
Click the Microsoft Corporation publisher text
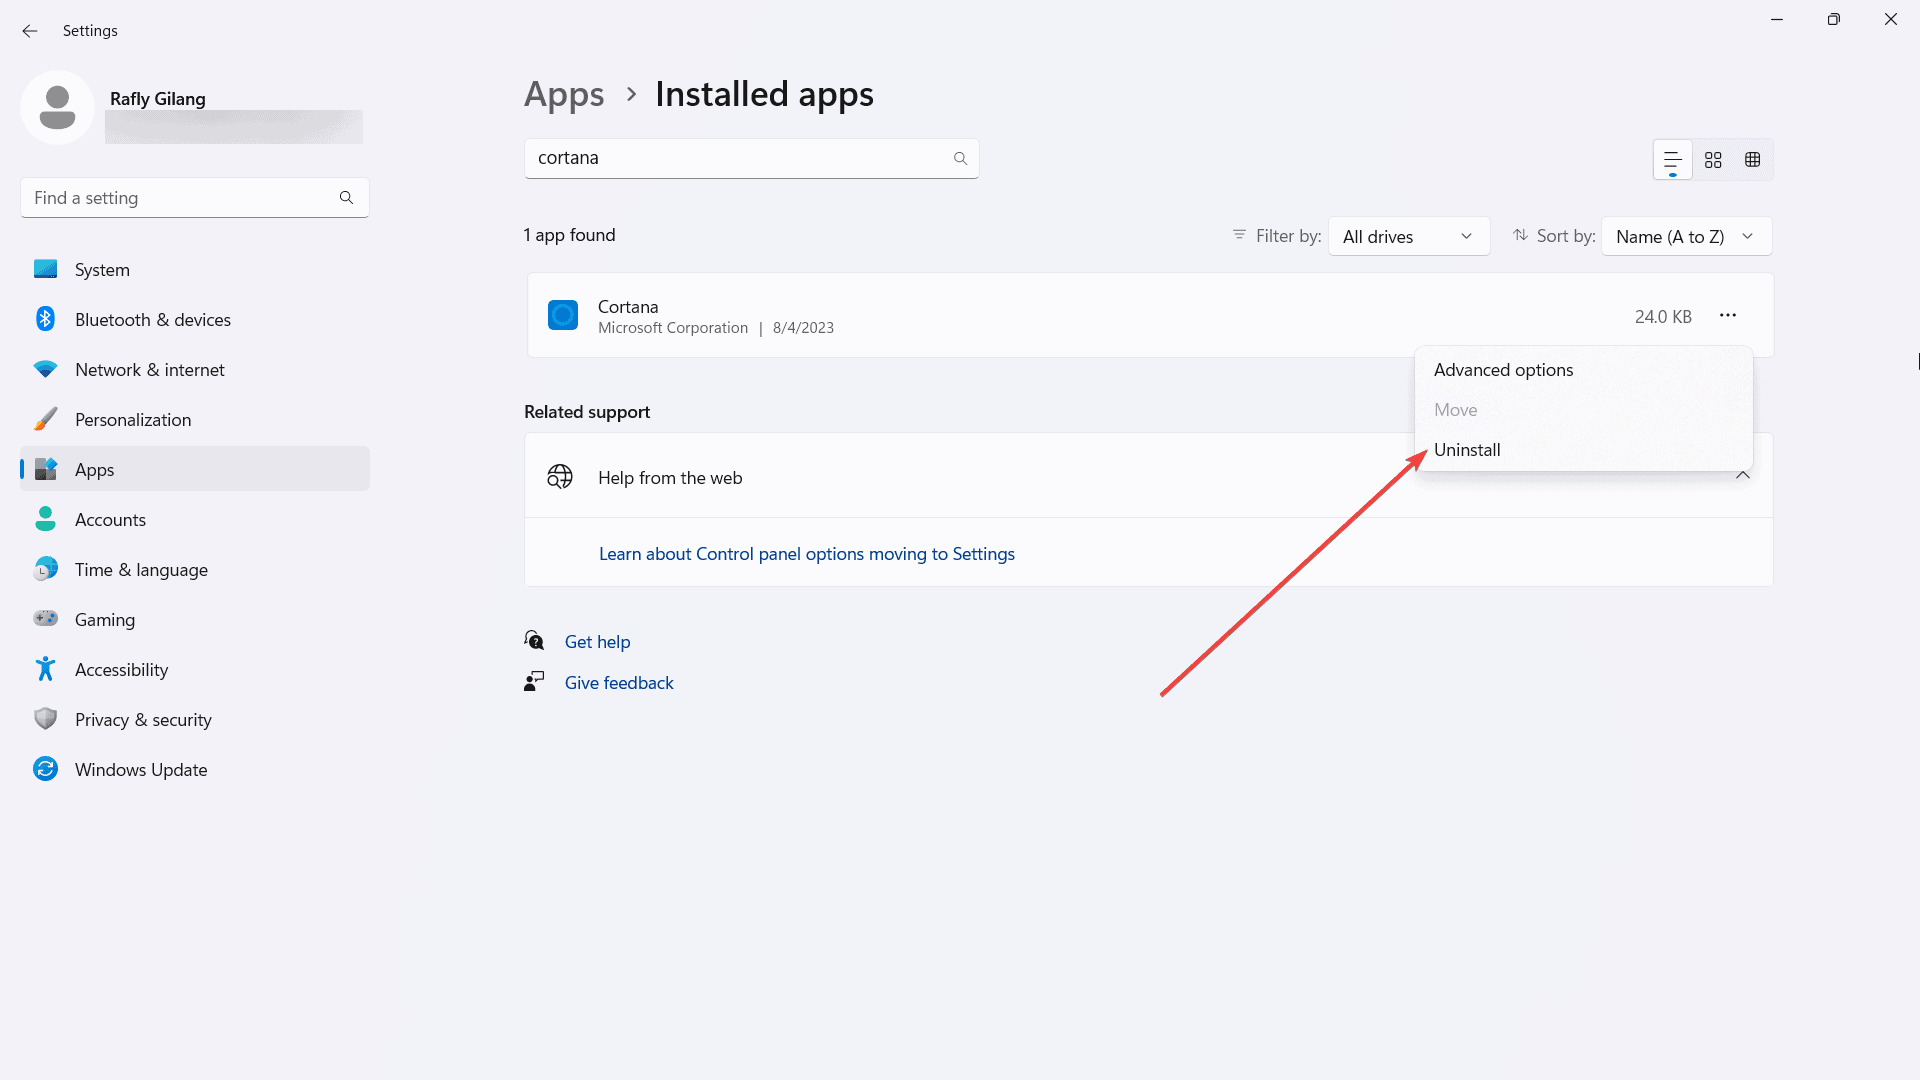pyautogui.click(x=673, y=328)
